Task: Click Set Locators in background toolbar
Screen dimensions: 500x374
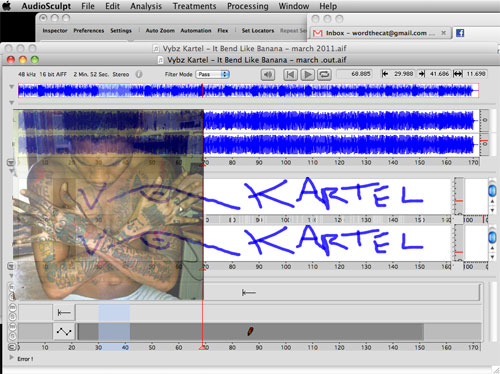Action: coord(258,30)
